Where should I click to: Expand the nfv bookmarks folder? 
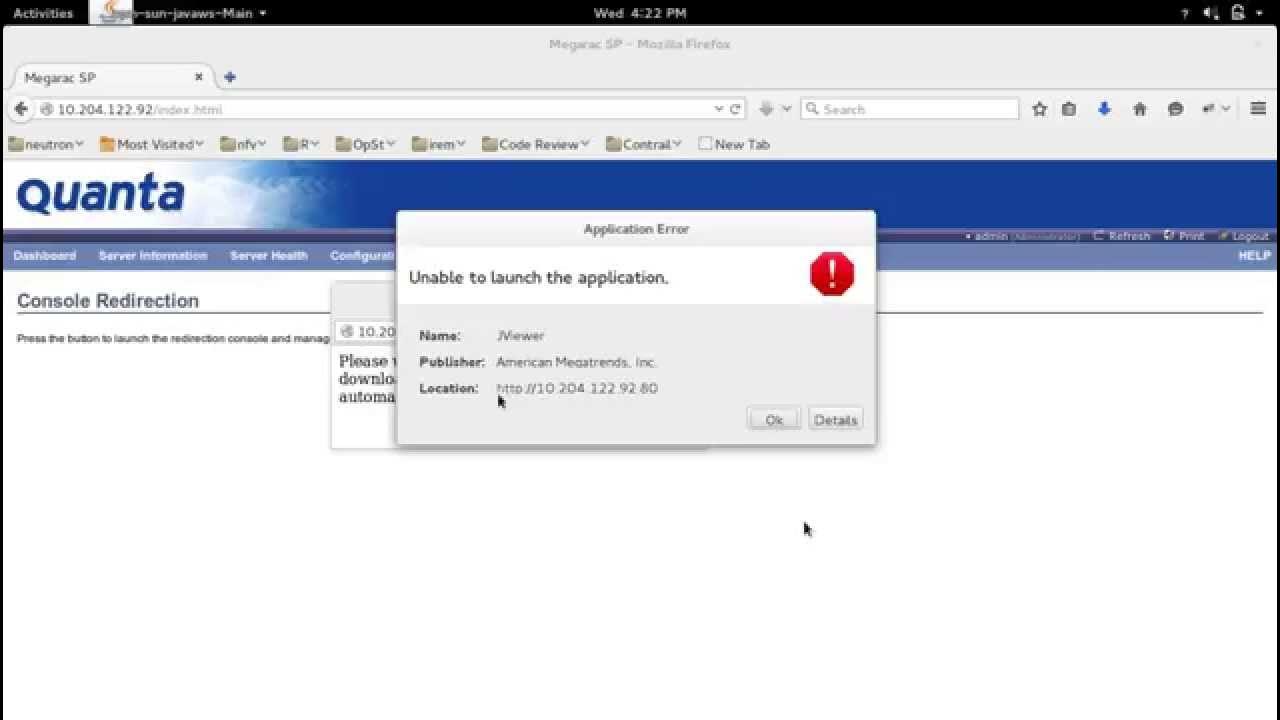(x=243, y=144)
